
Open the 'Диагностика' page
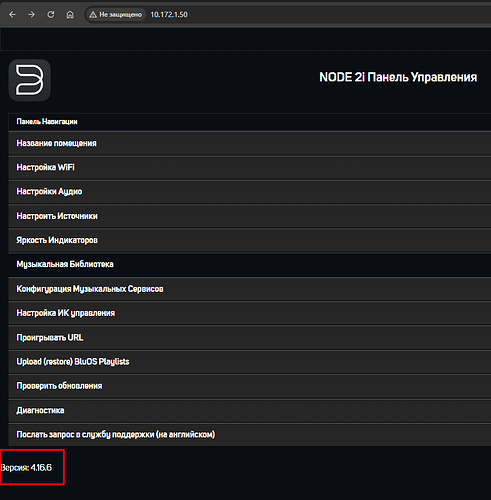(x=250, y=411)
